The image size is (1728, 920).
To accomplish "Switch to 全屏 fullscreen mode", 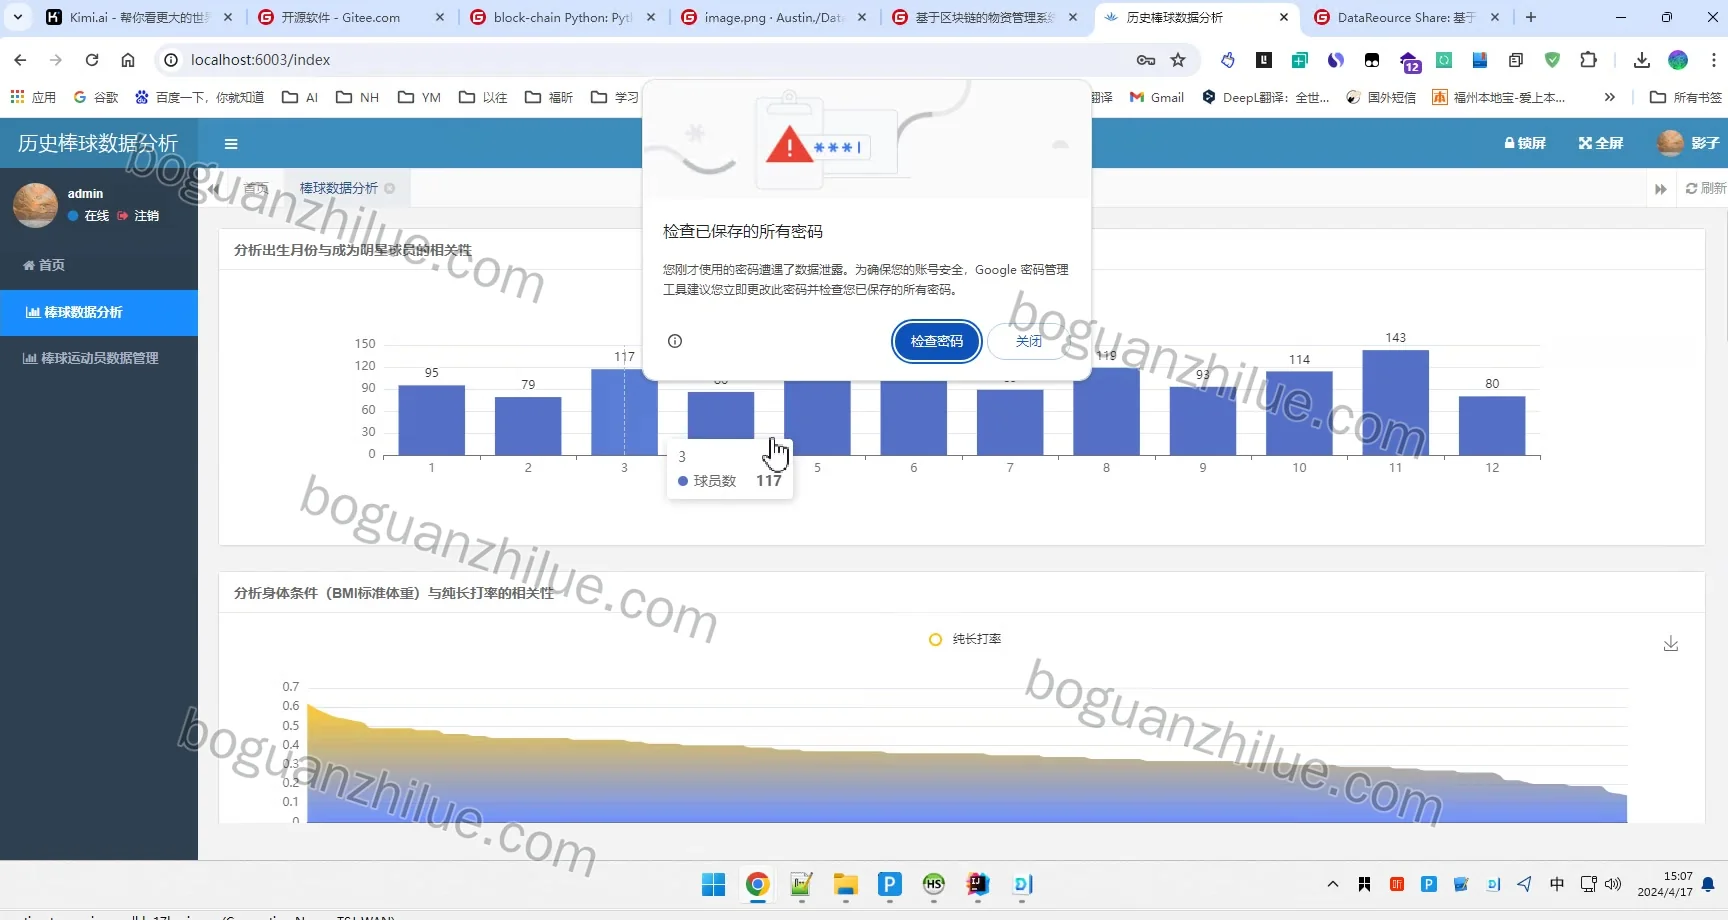I will point(1601,143).
